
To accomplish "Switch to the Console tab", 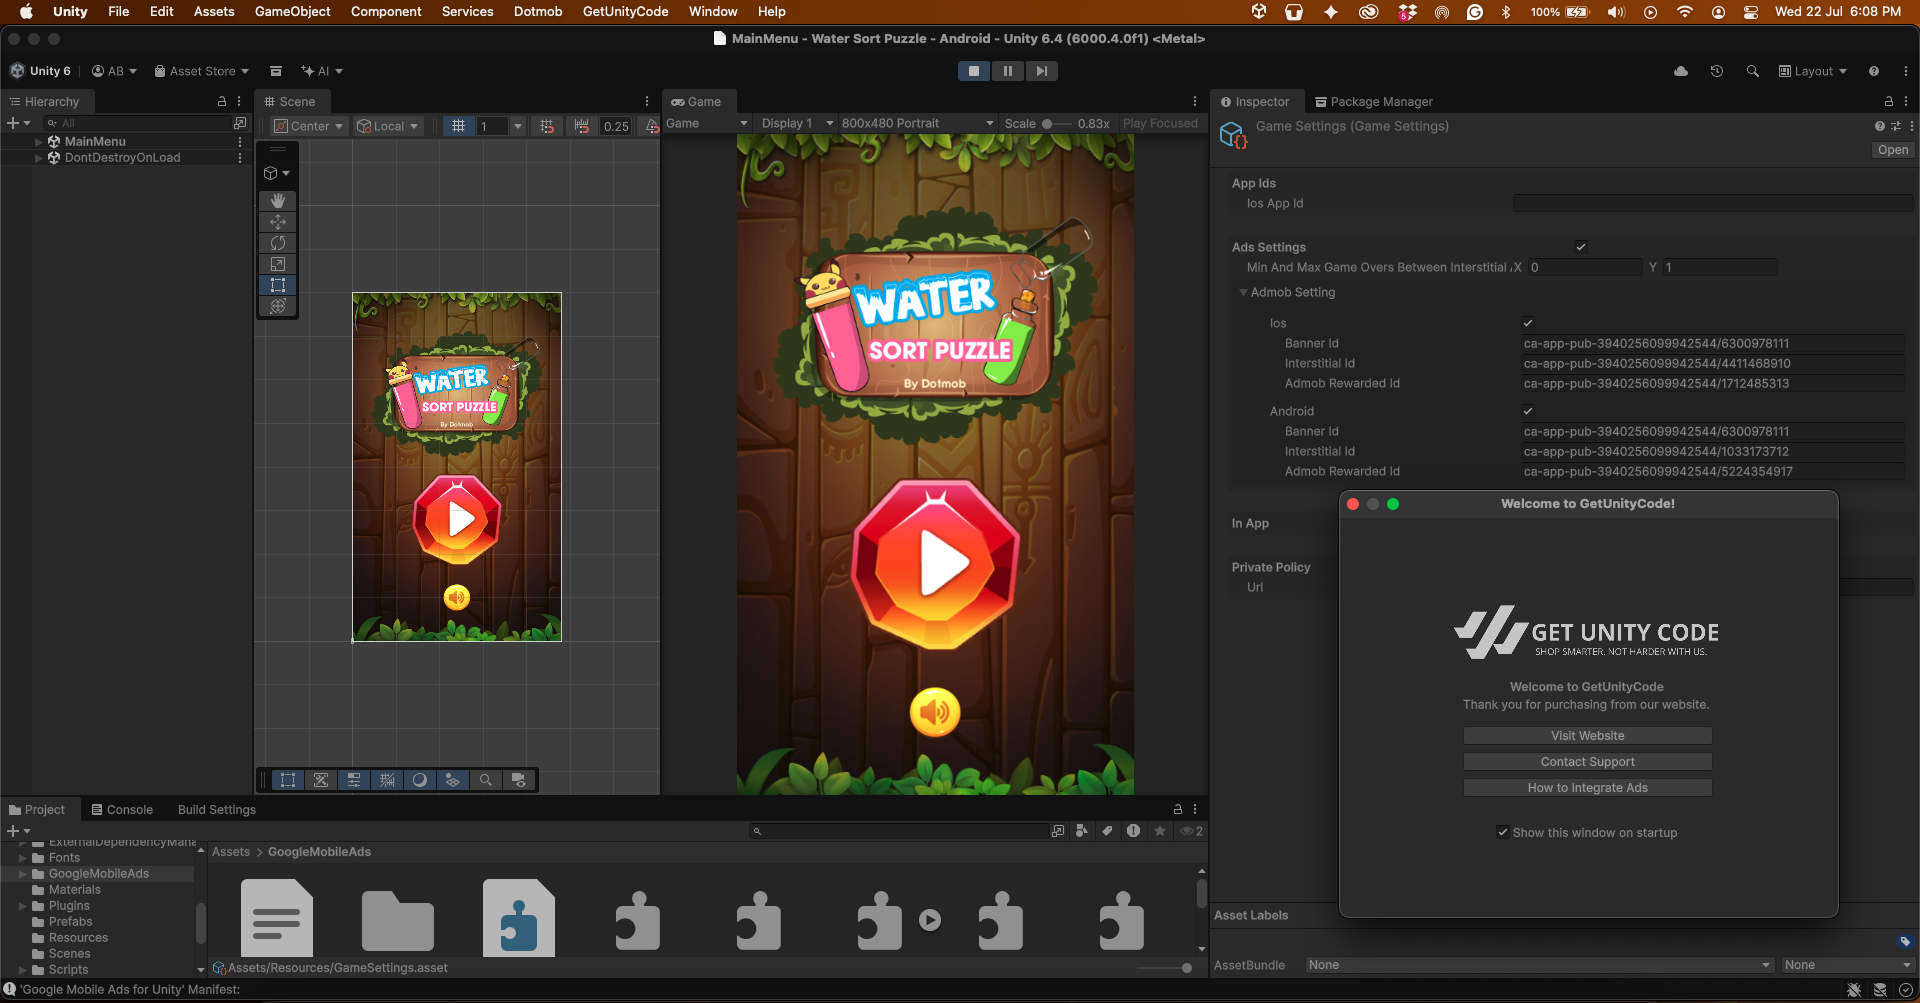I will 122,809.
